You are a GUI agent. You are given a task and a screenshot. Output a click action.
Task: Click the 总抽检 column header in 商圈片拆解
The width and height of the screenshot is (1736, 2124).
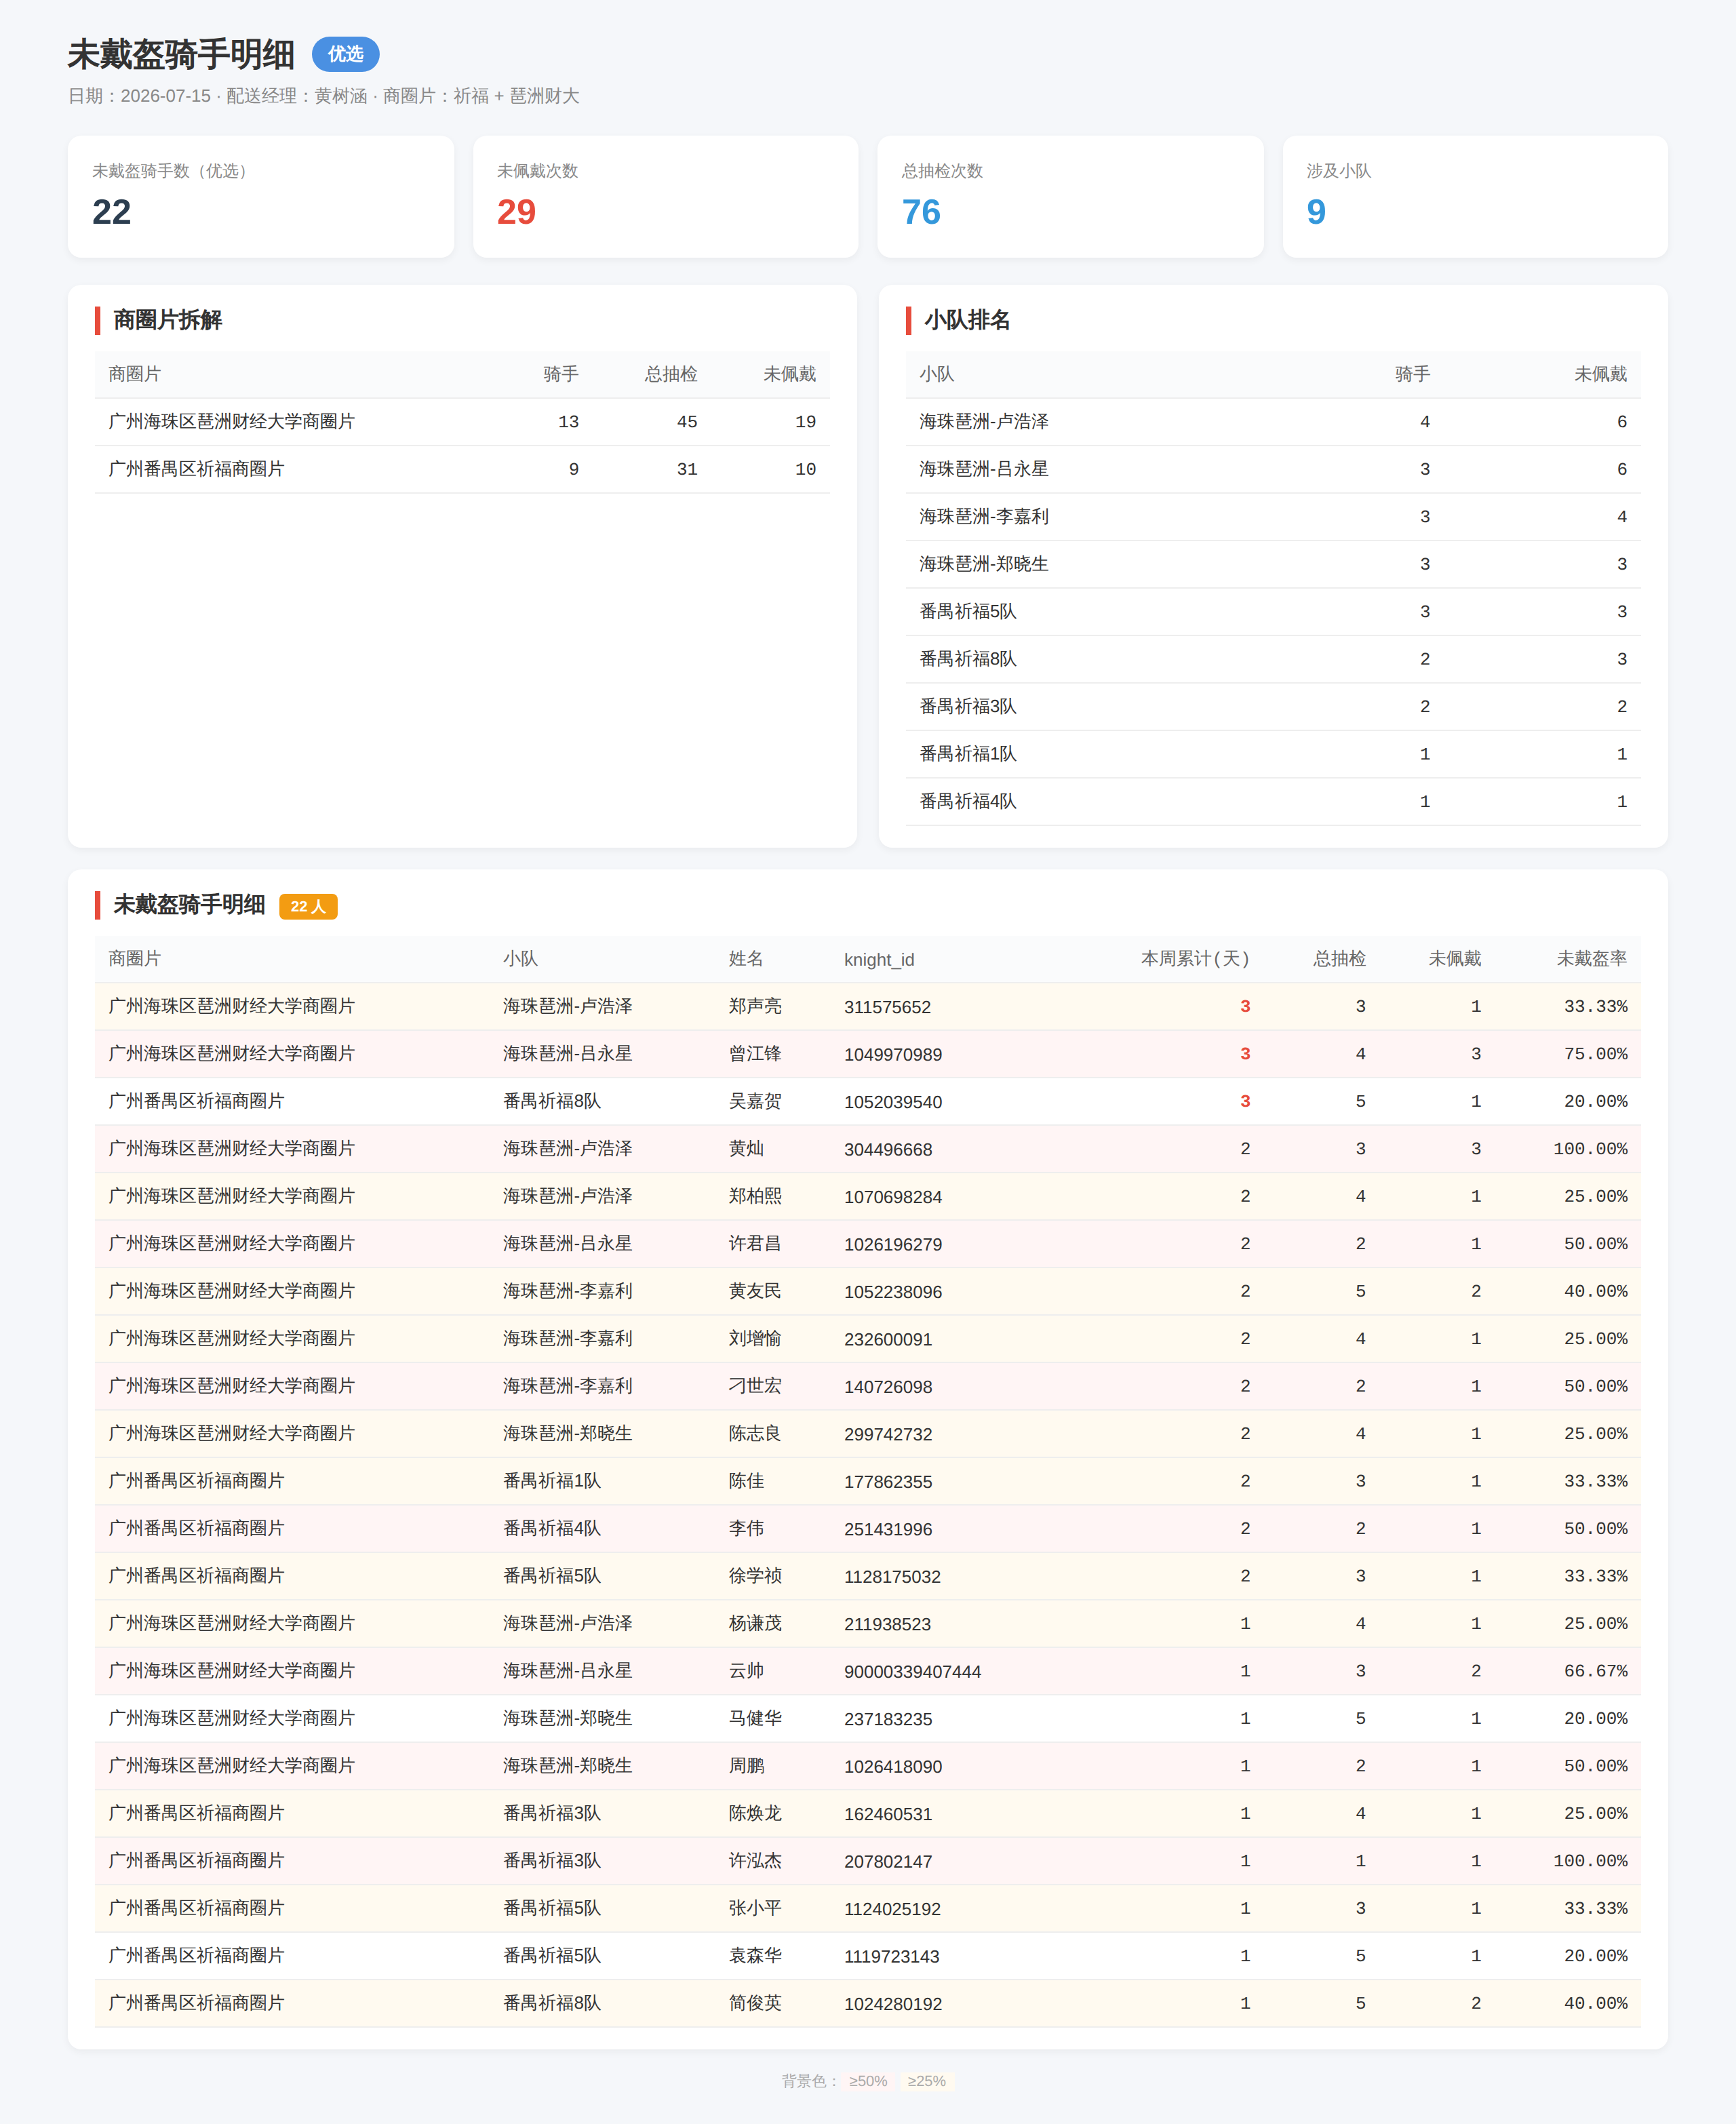point(671,374)
